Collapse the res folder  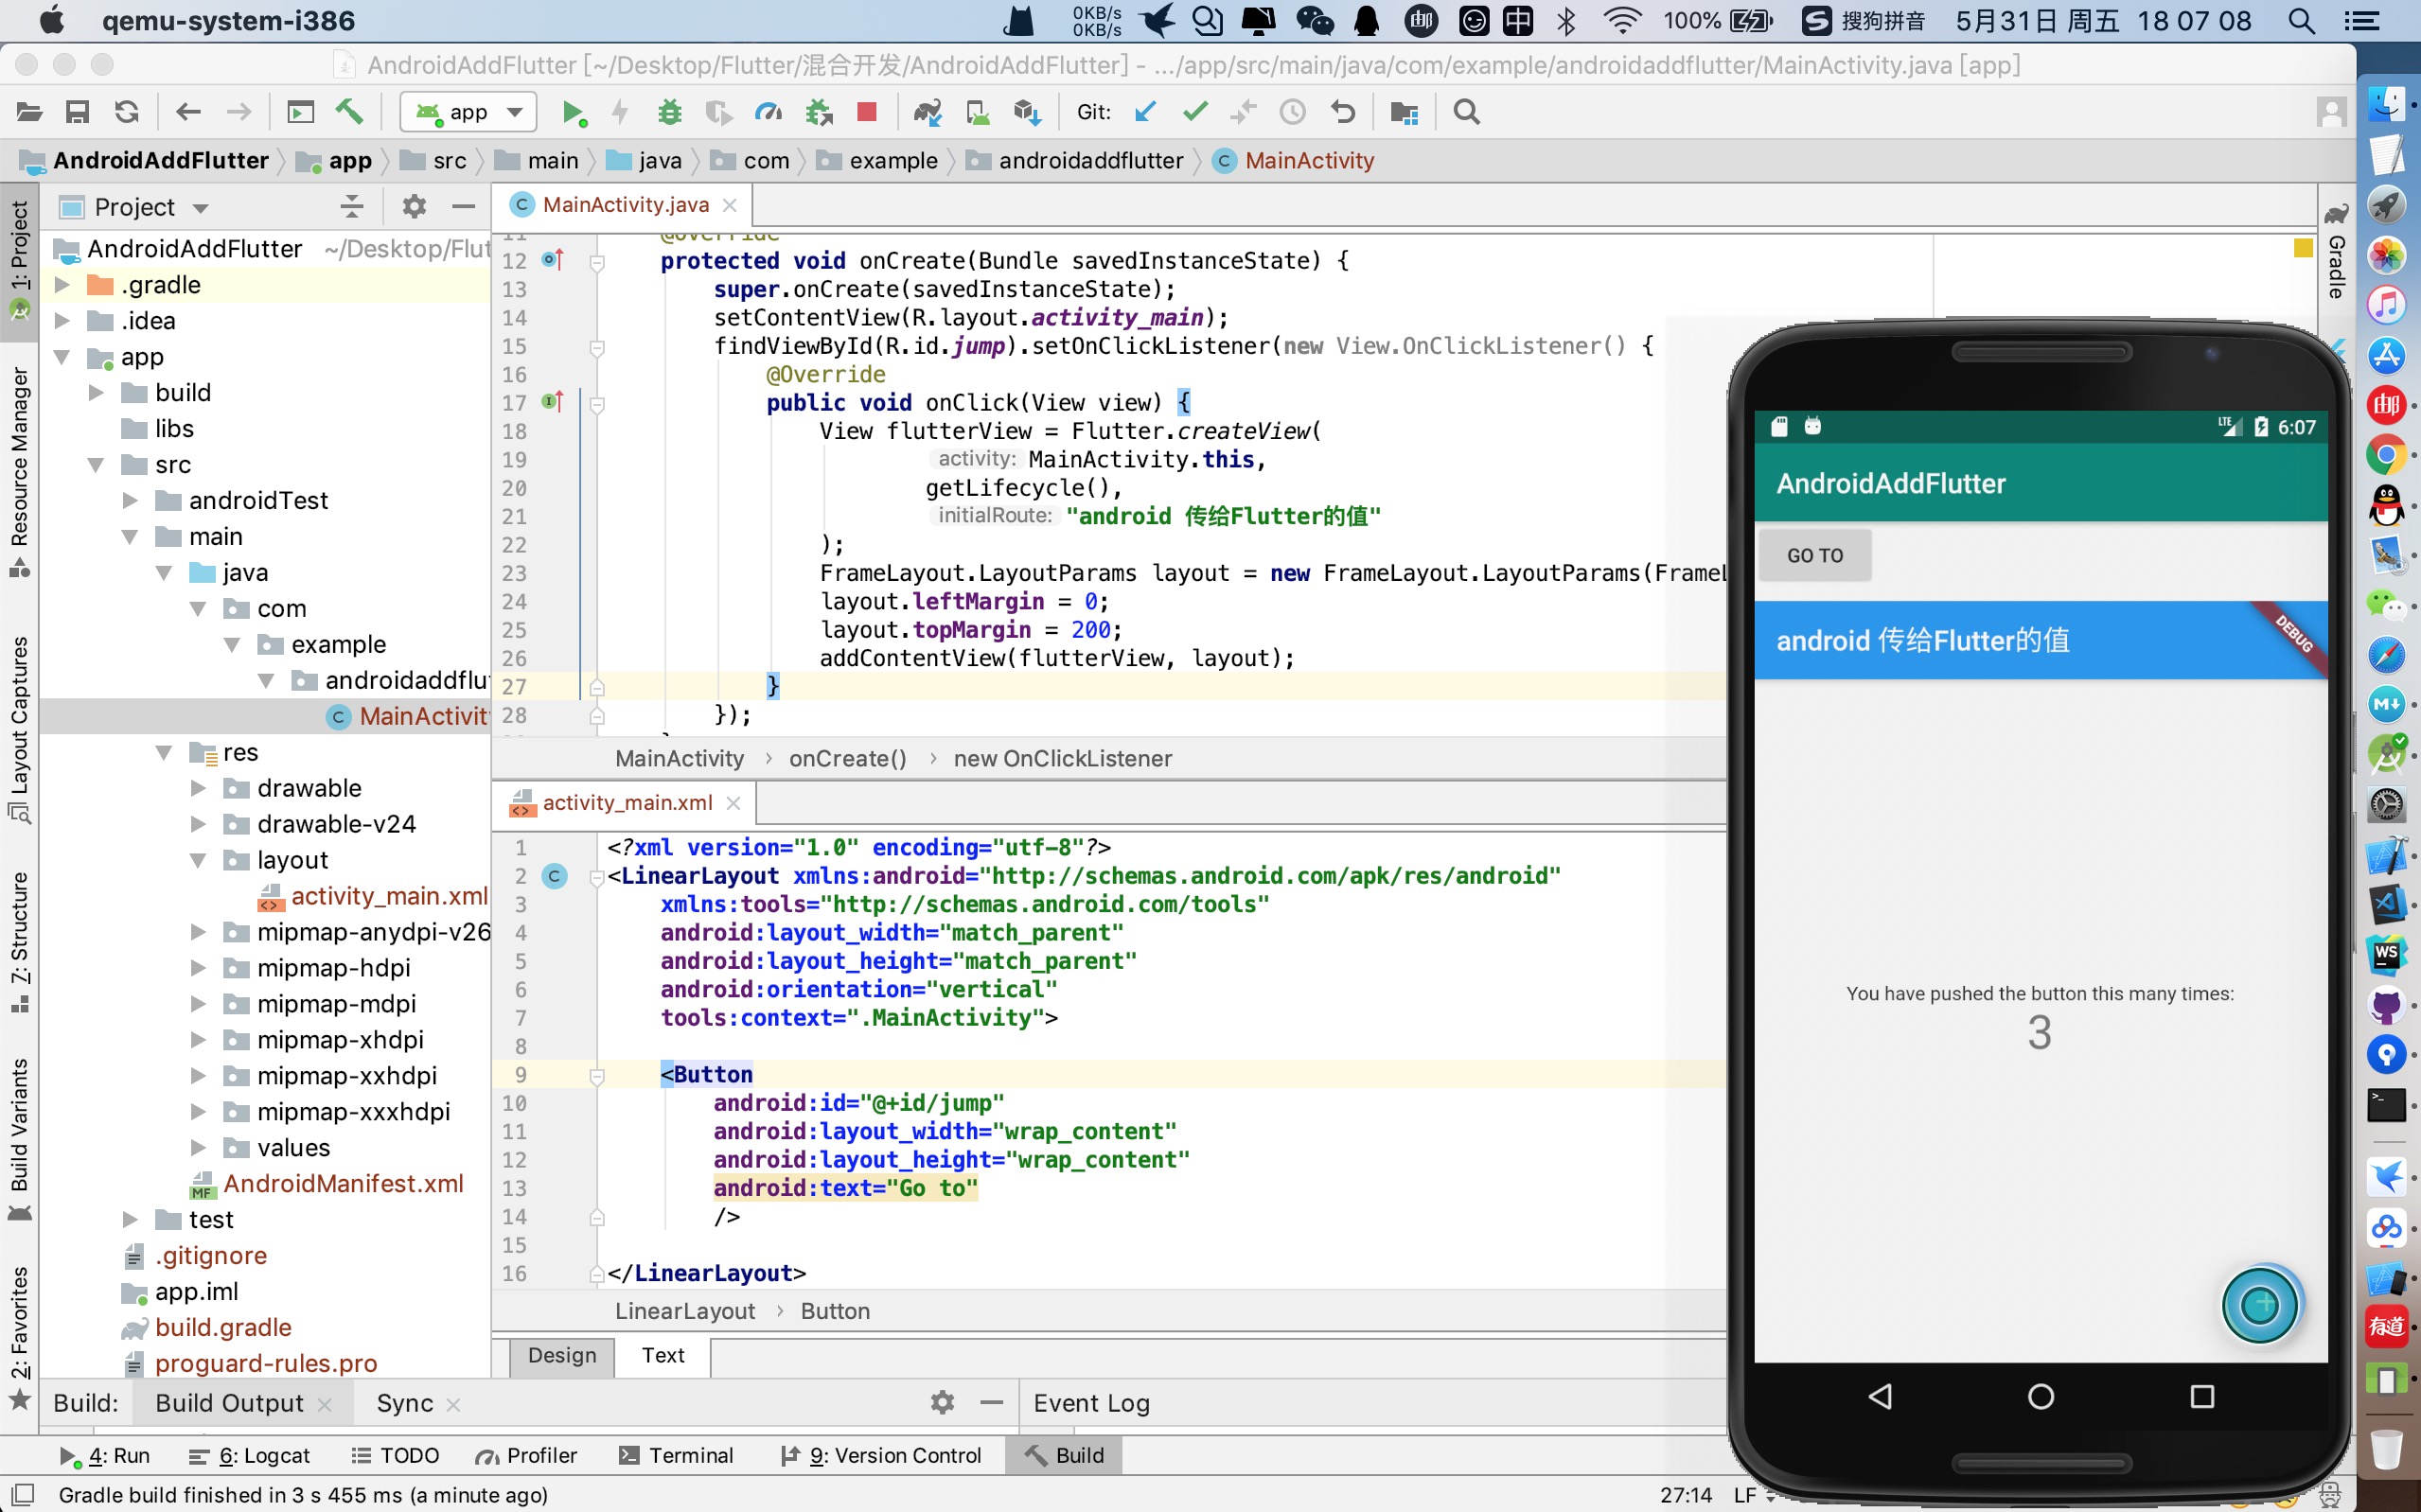pyautogui.click(x=164, y=753)
